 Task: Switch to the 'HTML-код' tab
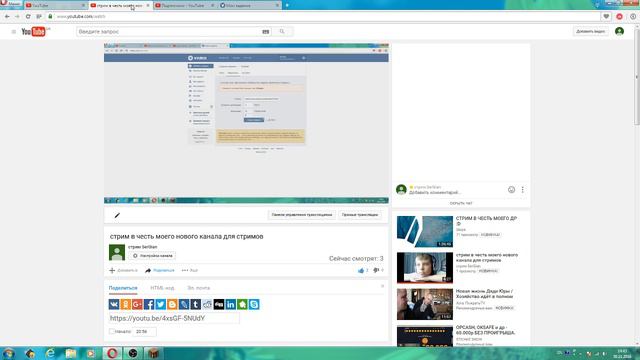162,288
